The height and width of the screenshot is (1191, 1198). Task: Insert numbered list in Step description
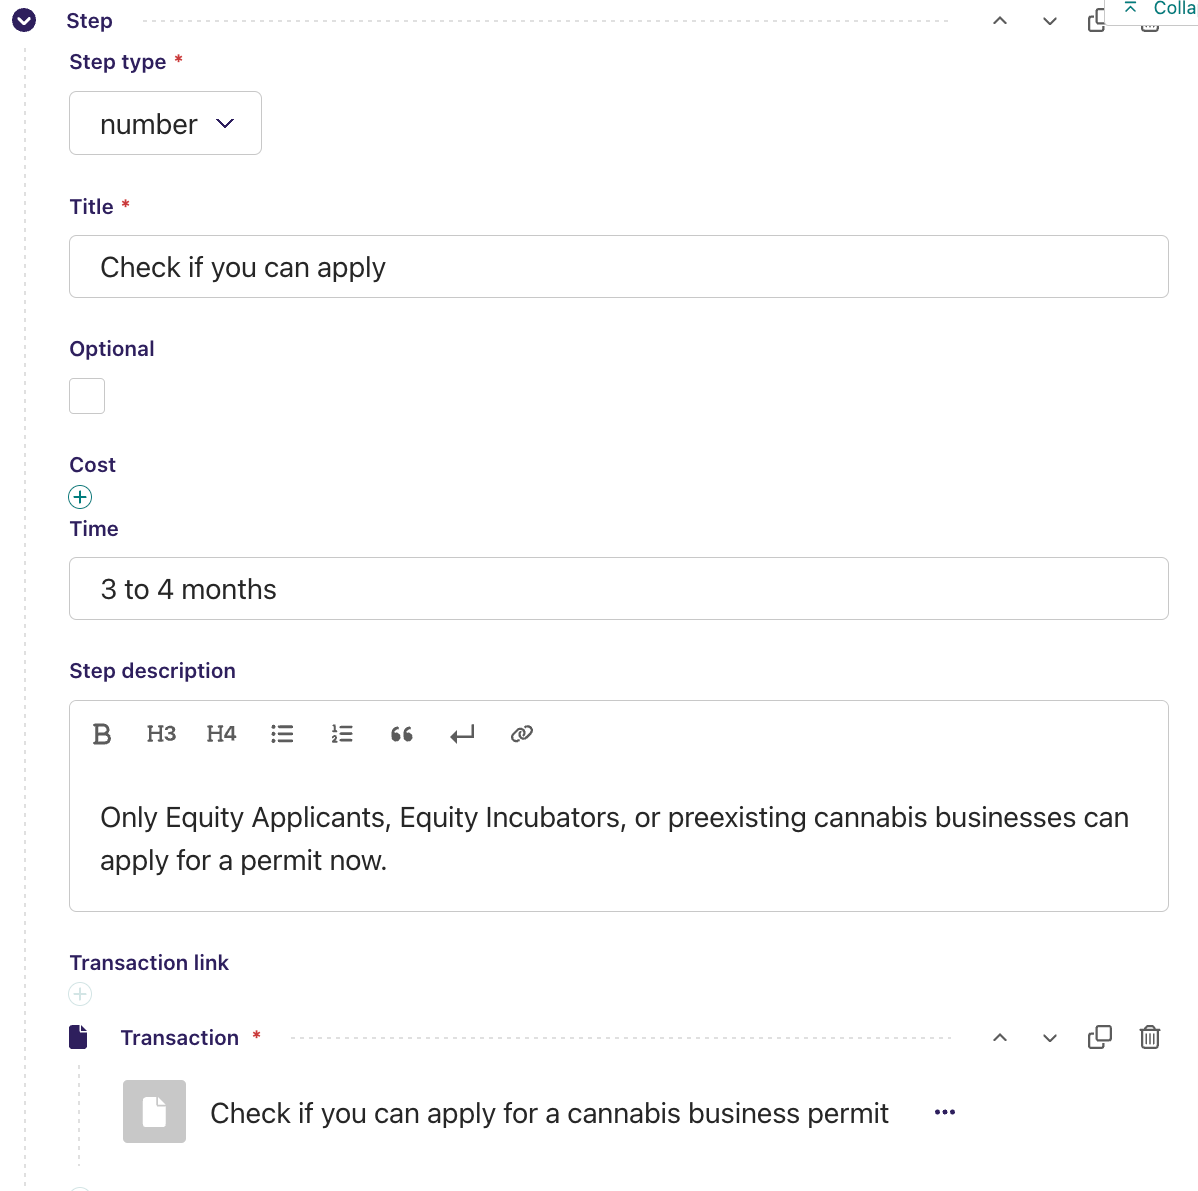(342, 734)
